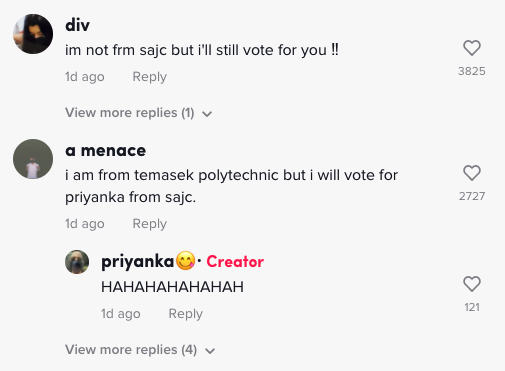The width and height of the screenshot is (505, 371).
Task: Click the chevron beside View more replies (1)
Action: click(x=207, y=114)
